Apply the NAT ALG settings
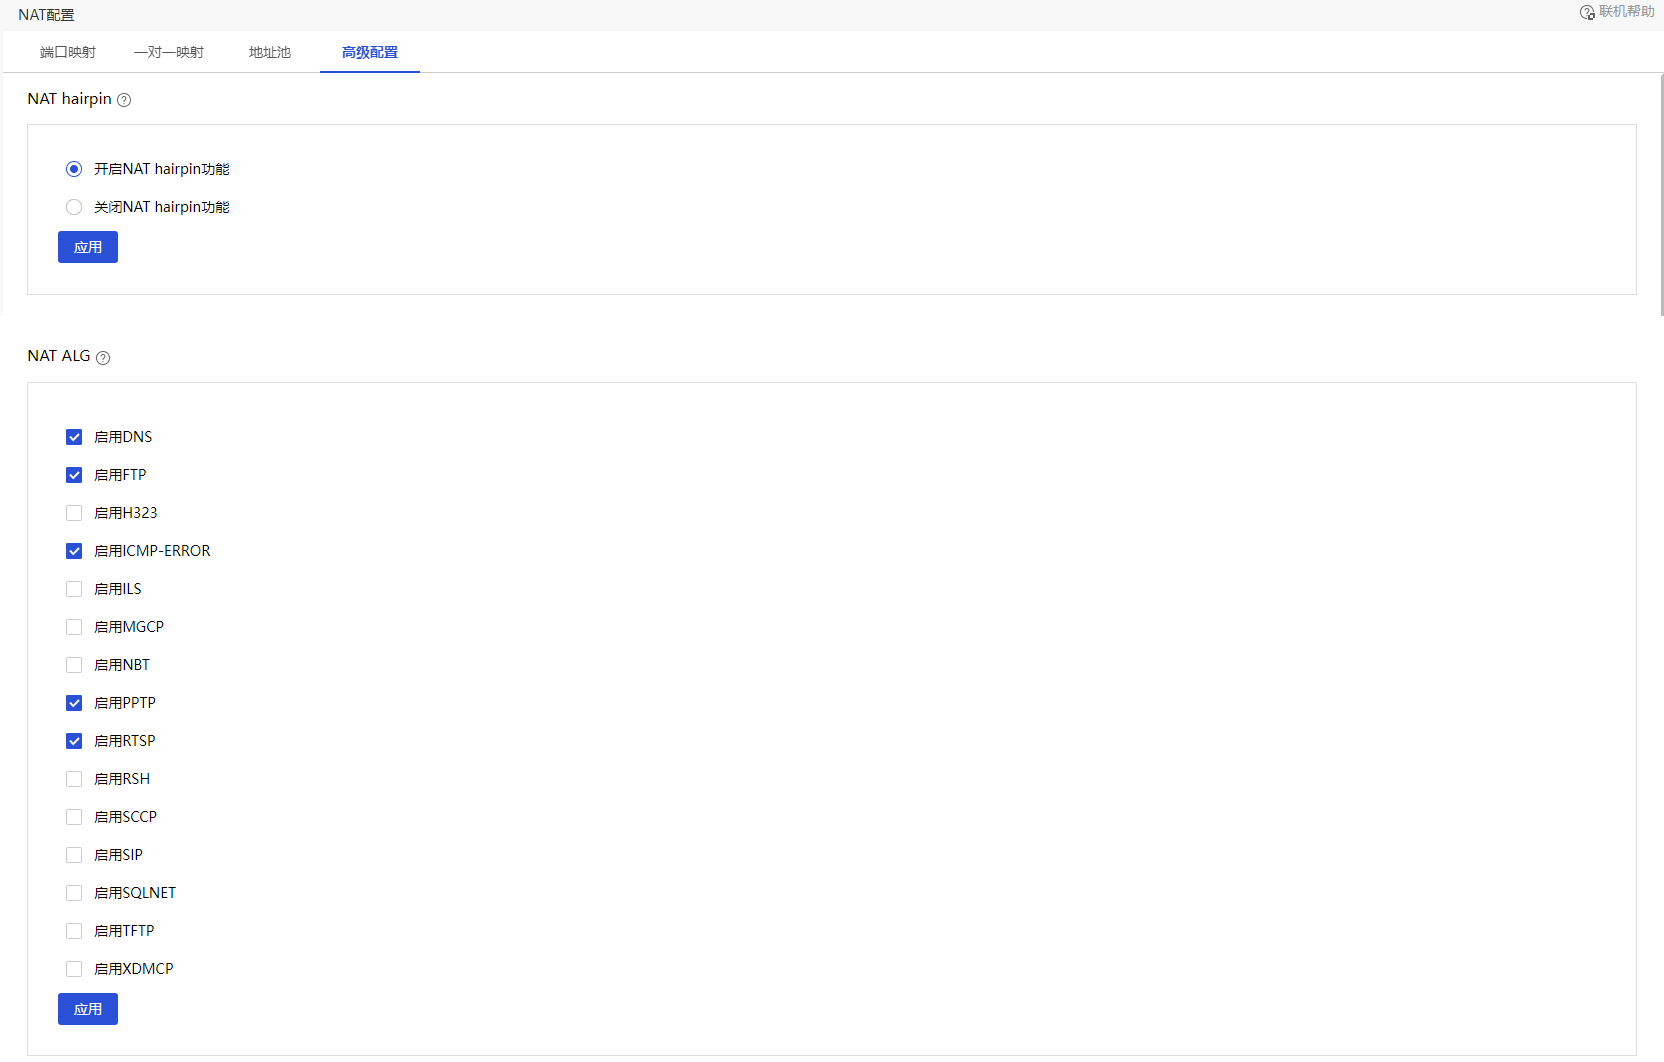Image resolution: width=1664 pixels, height=1062 pixels. click(88, 1009)
